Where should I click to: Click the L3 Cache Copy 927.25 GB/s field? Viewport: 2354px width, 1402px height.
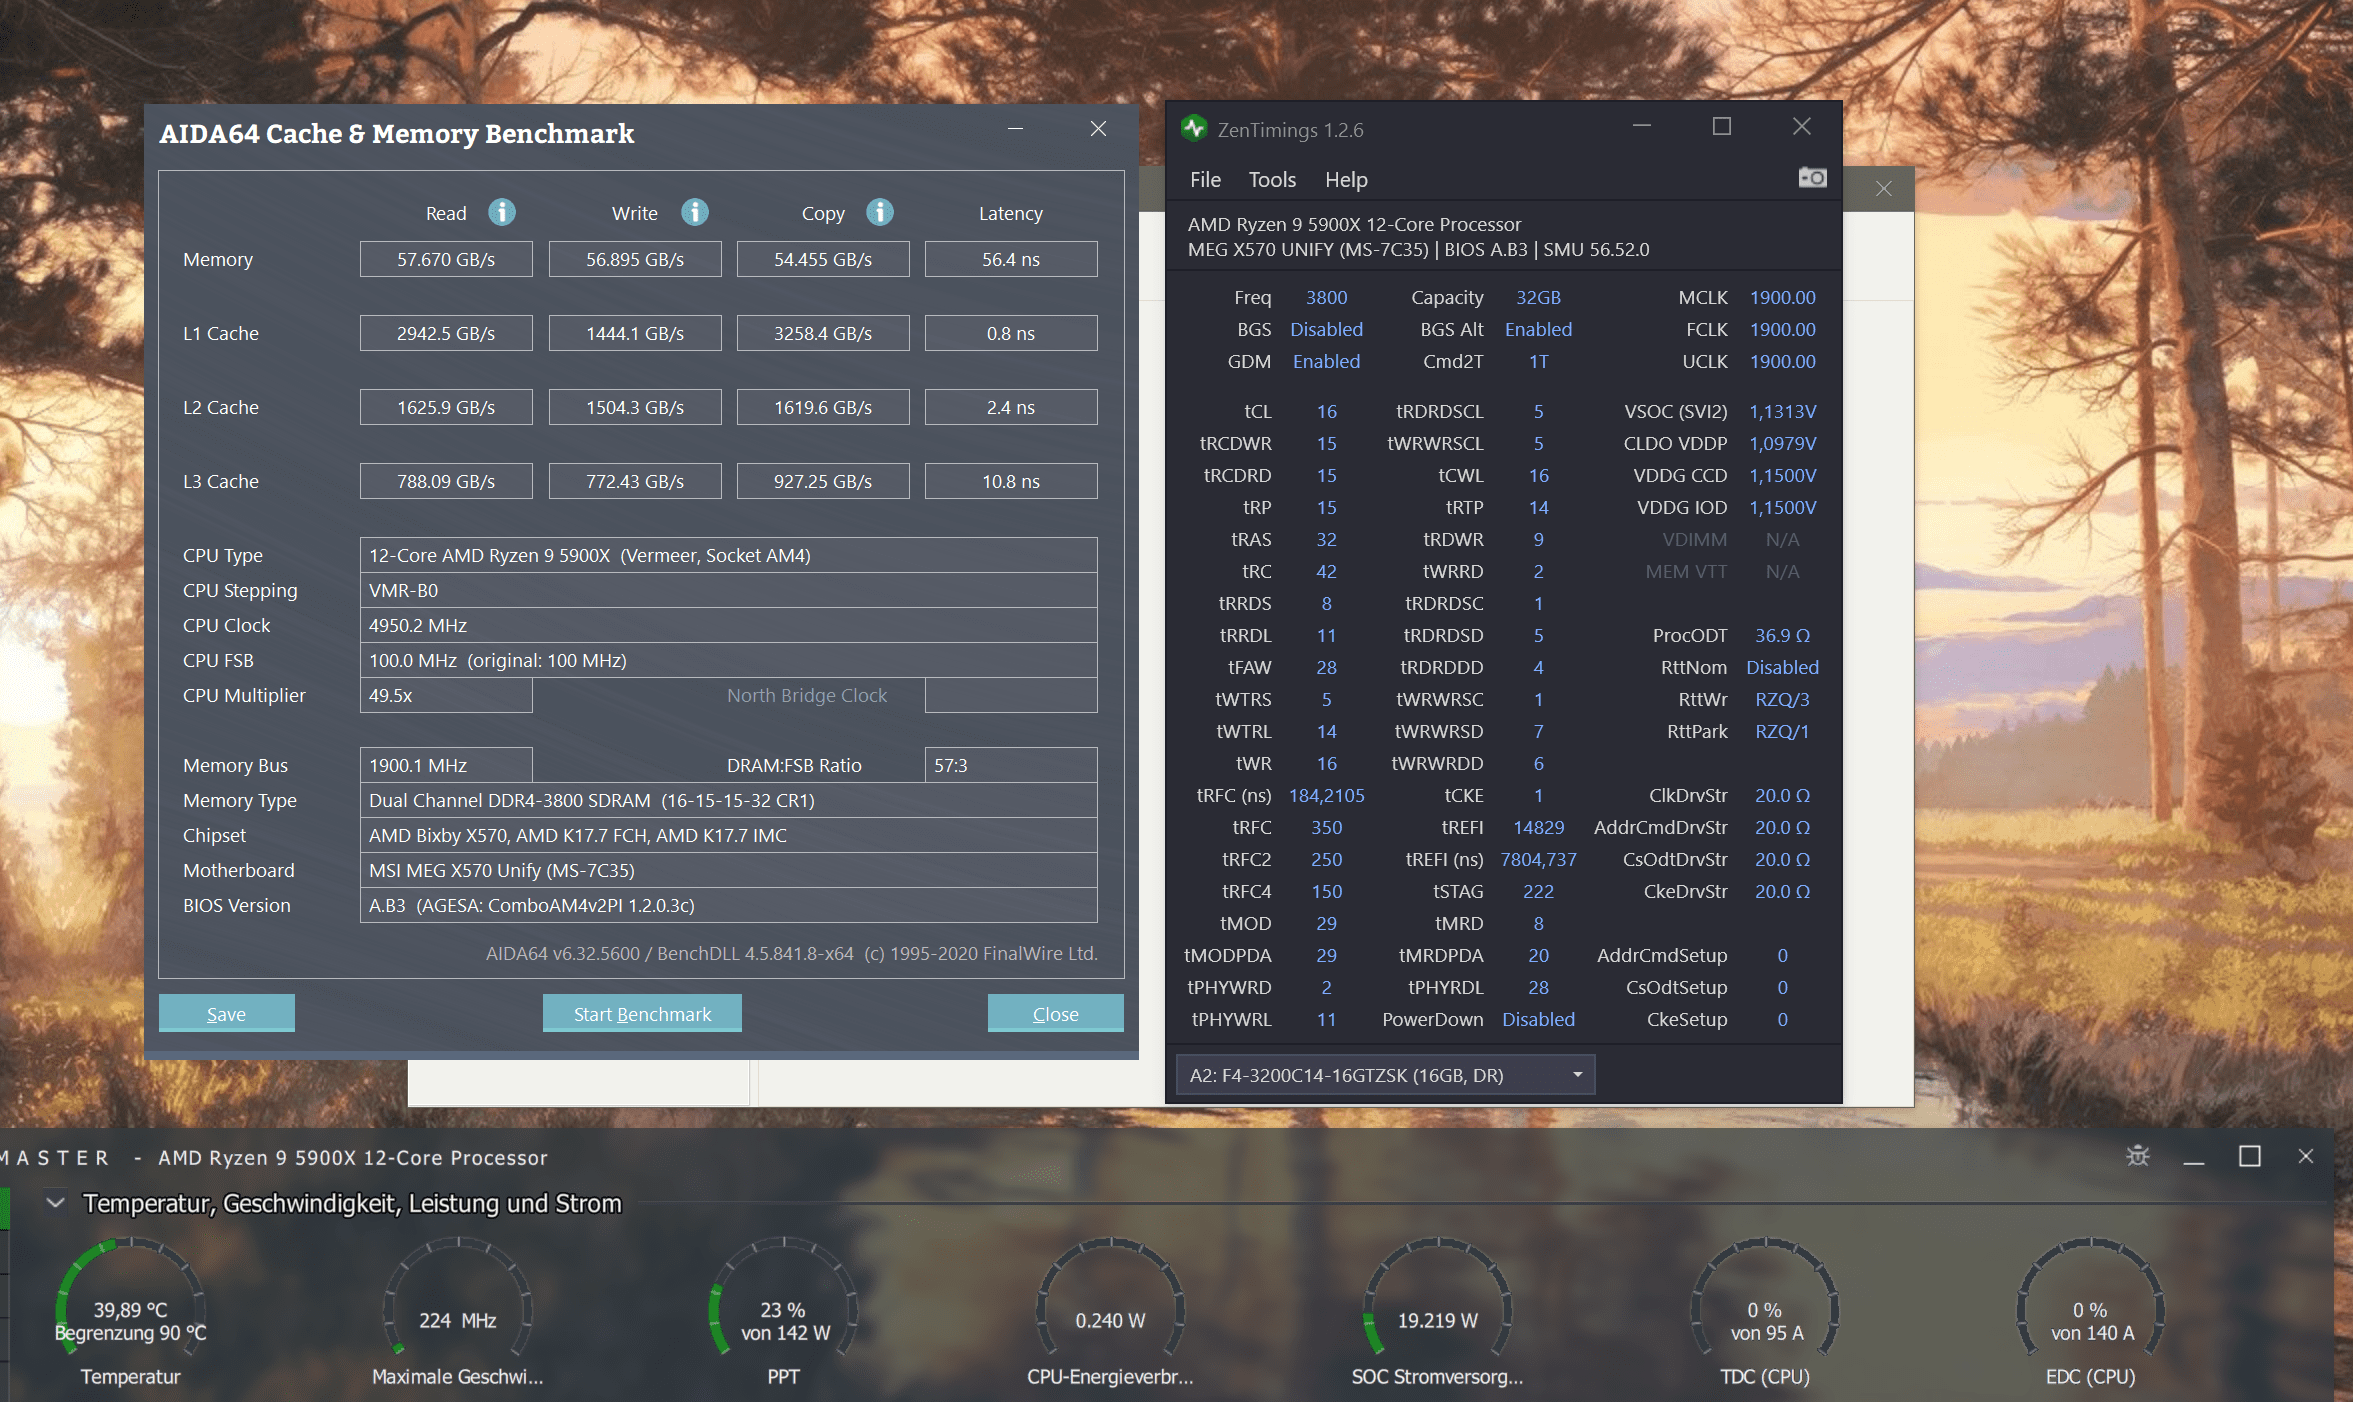pyautogui.click(x=823, y=481)
